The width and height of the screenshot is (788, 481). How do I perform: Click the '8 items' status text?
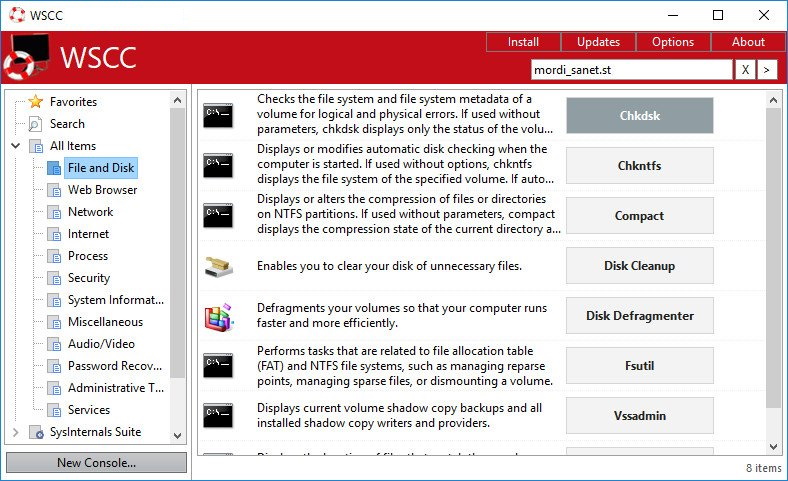763,468
